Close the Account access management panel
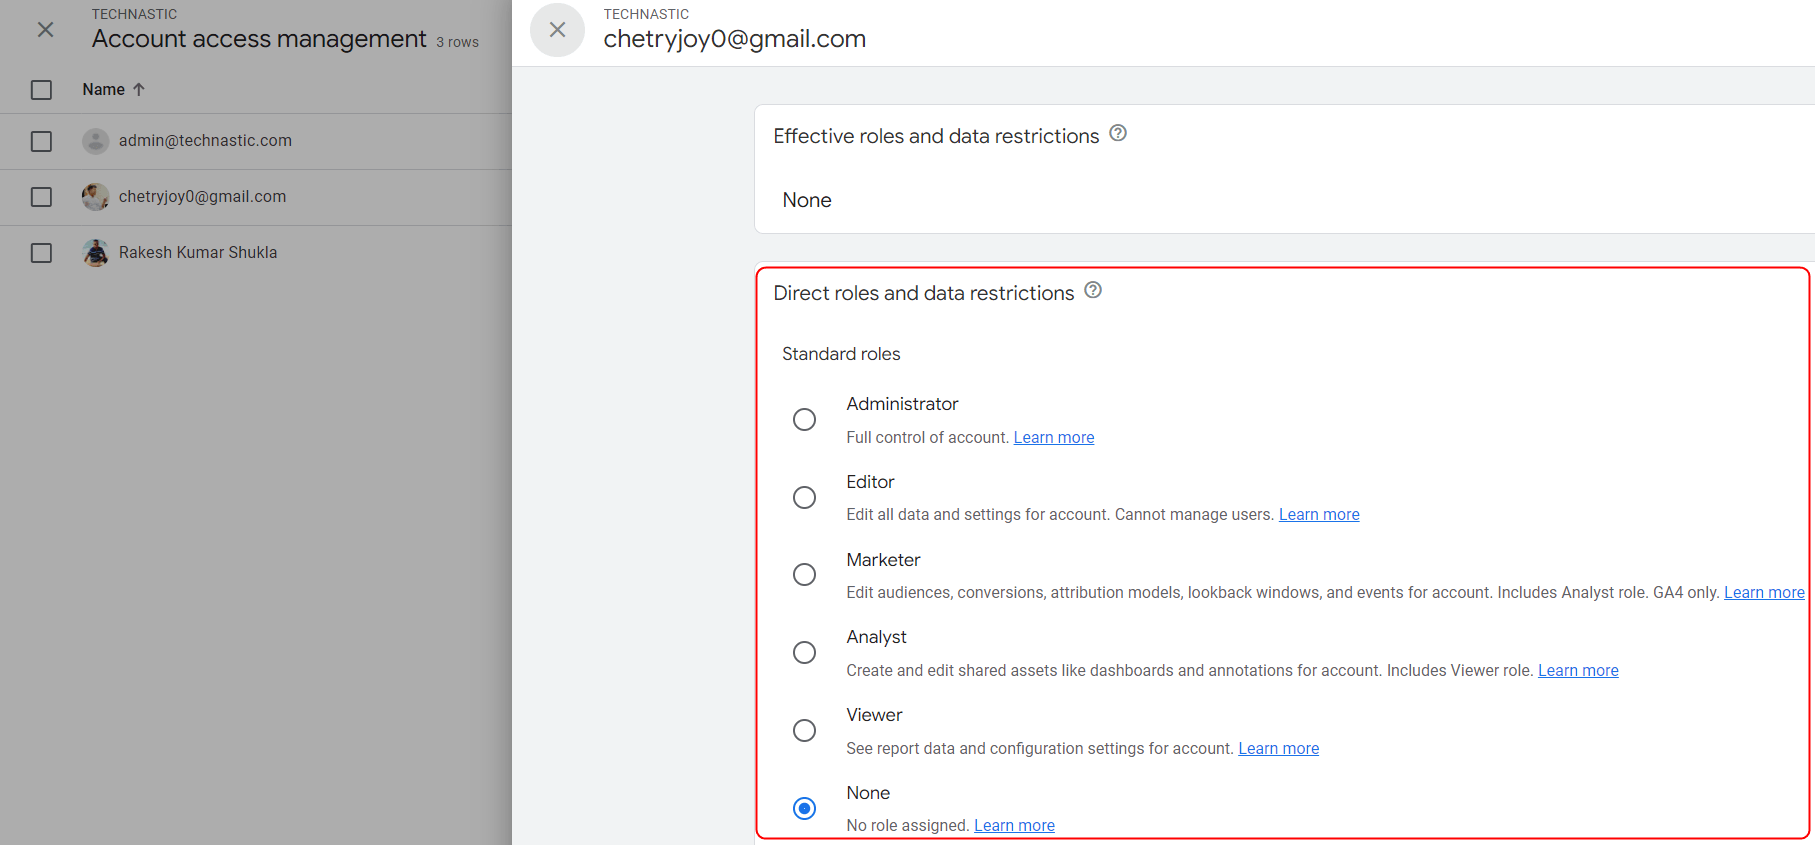Image resolution: width=1815 pixels, height=845 pixels. (46, 30)
